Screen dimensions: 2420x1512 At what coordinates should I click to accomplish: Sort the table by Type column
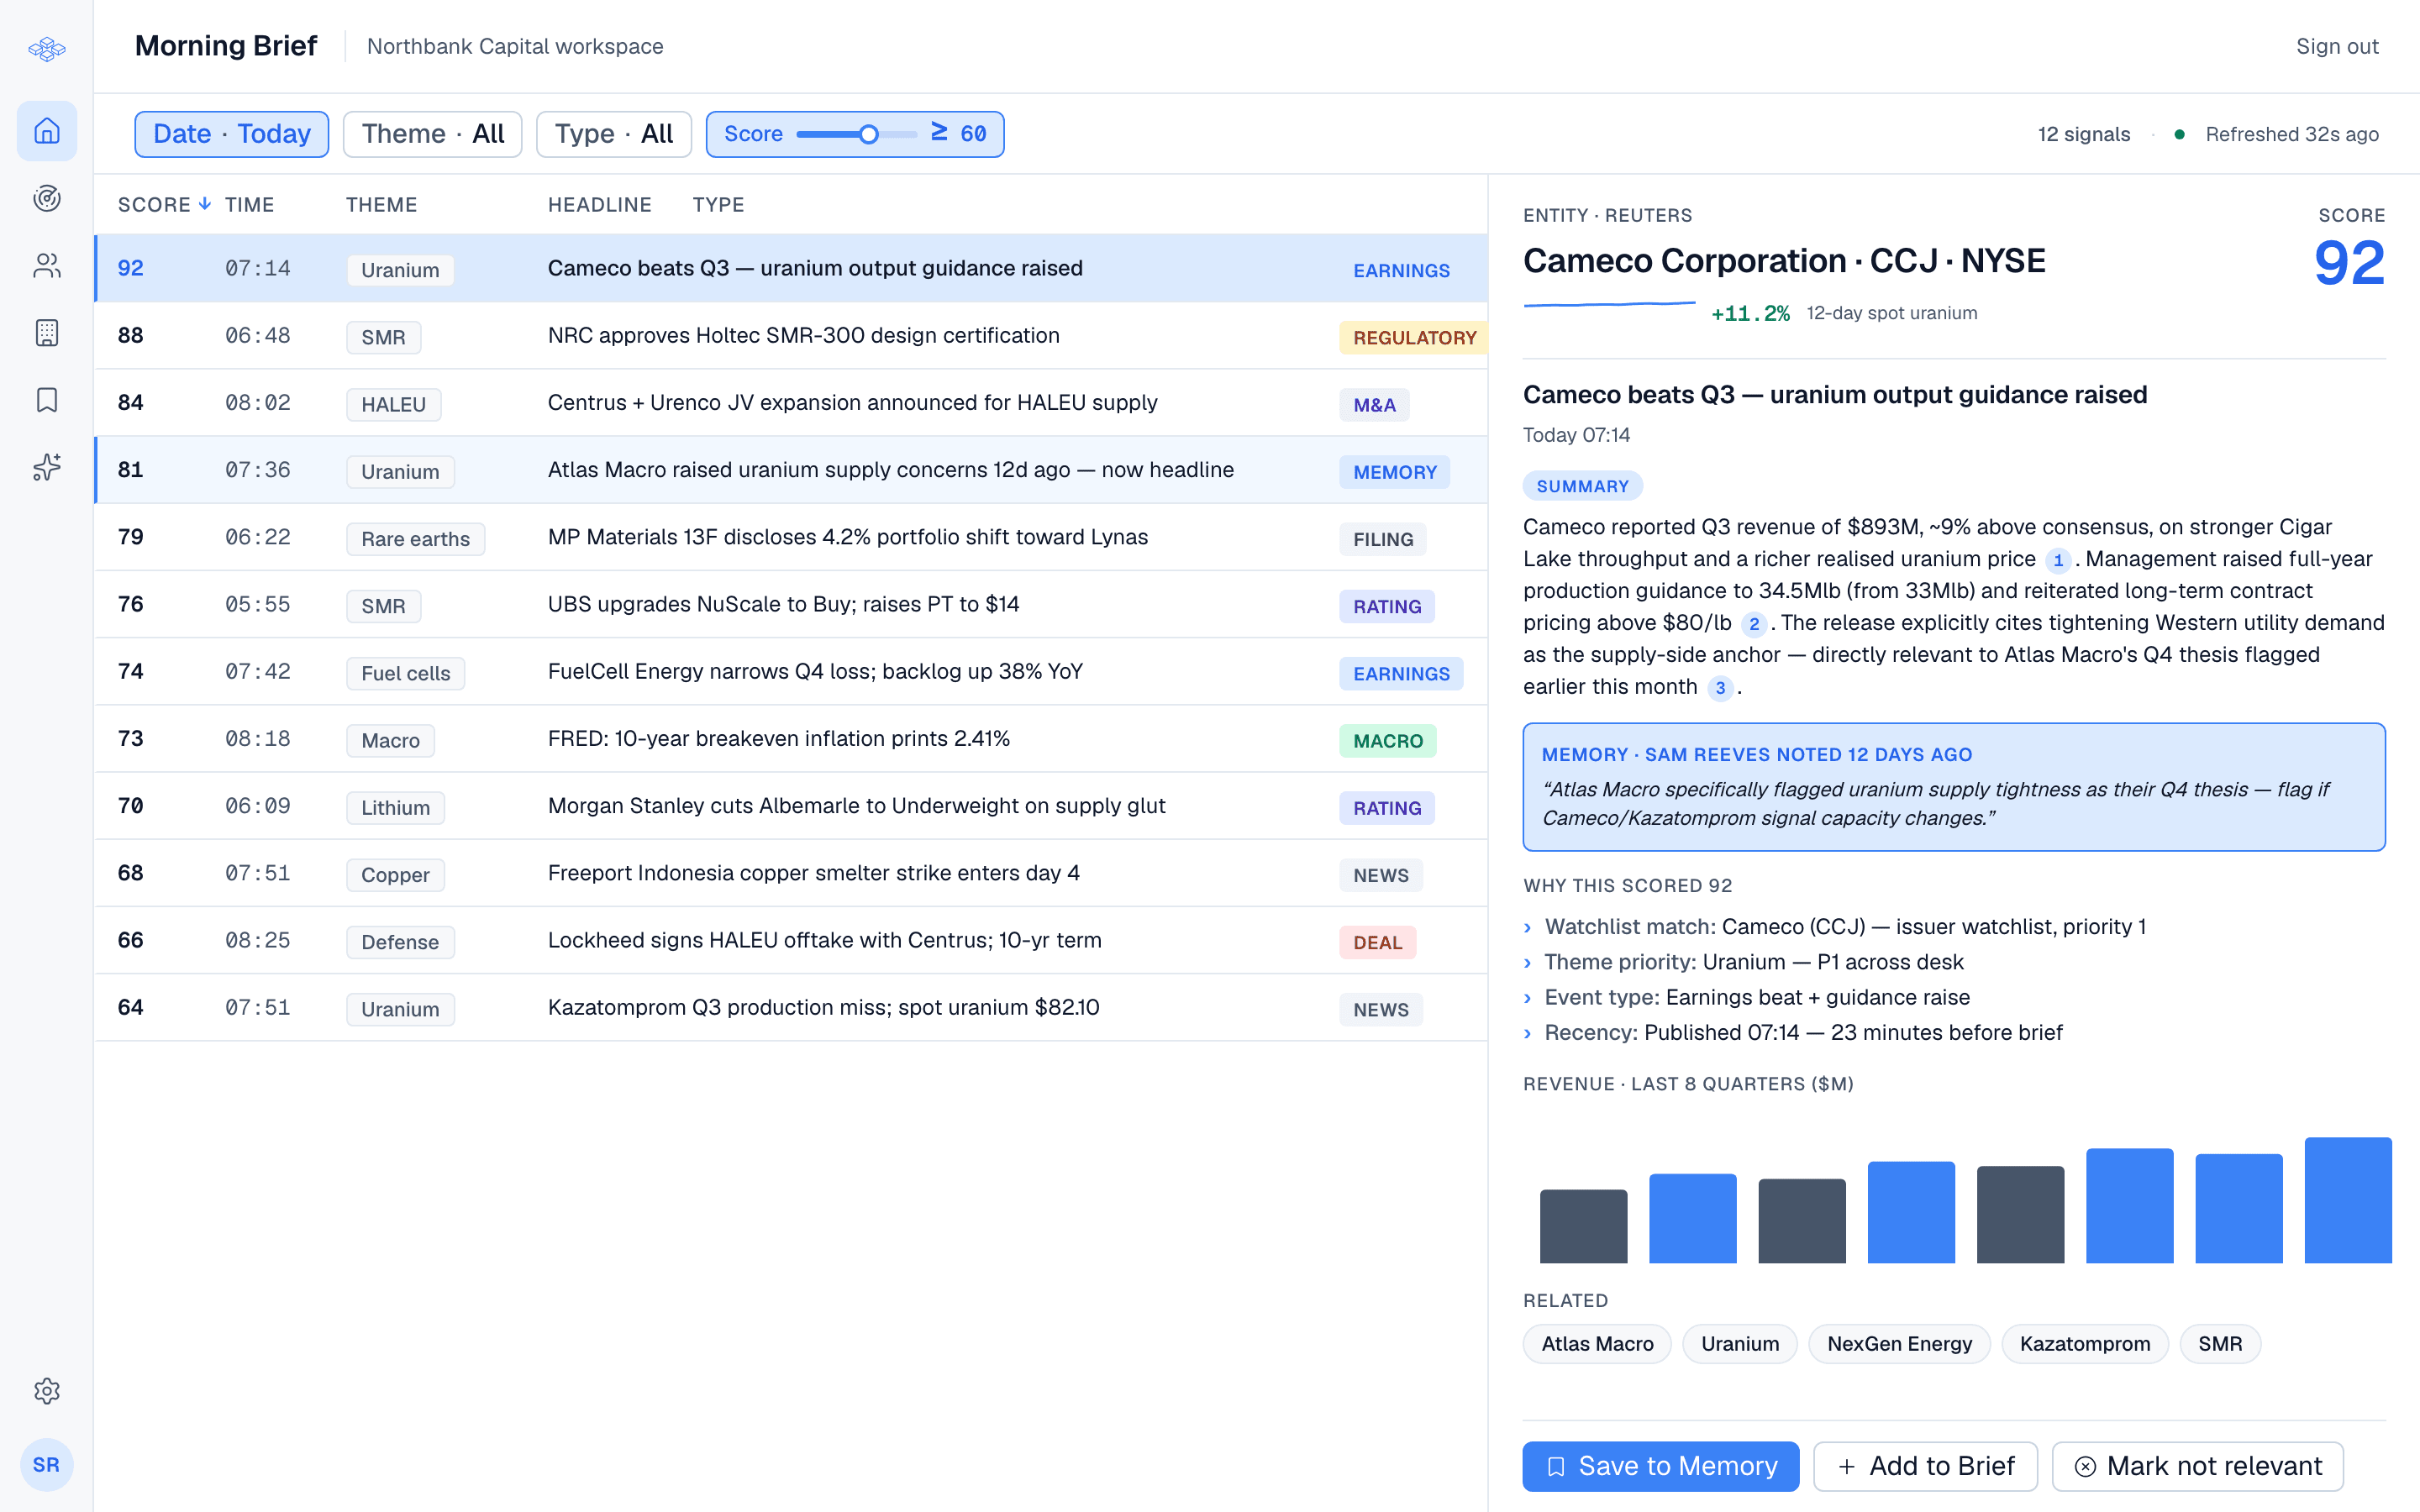tap(718, 204)
